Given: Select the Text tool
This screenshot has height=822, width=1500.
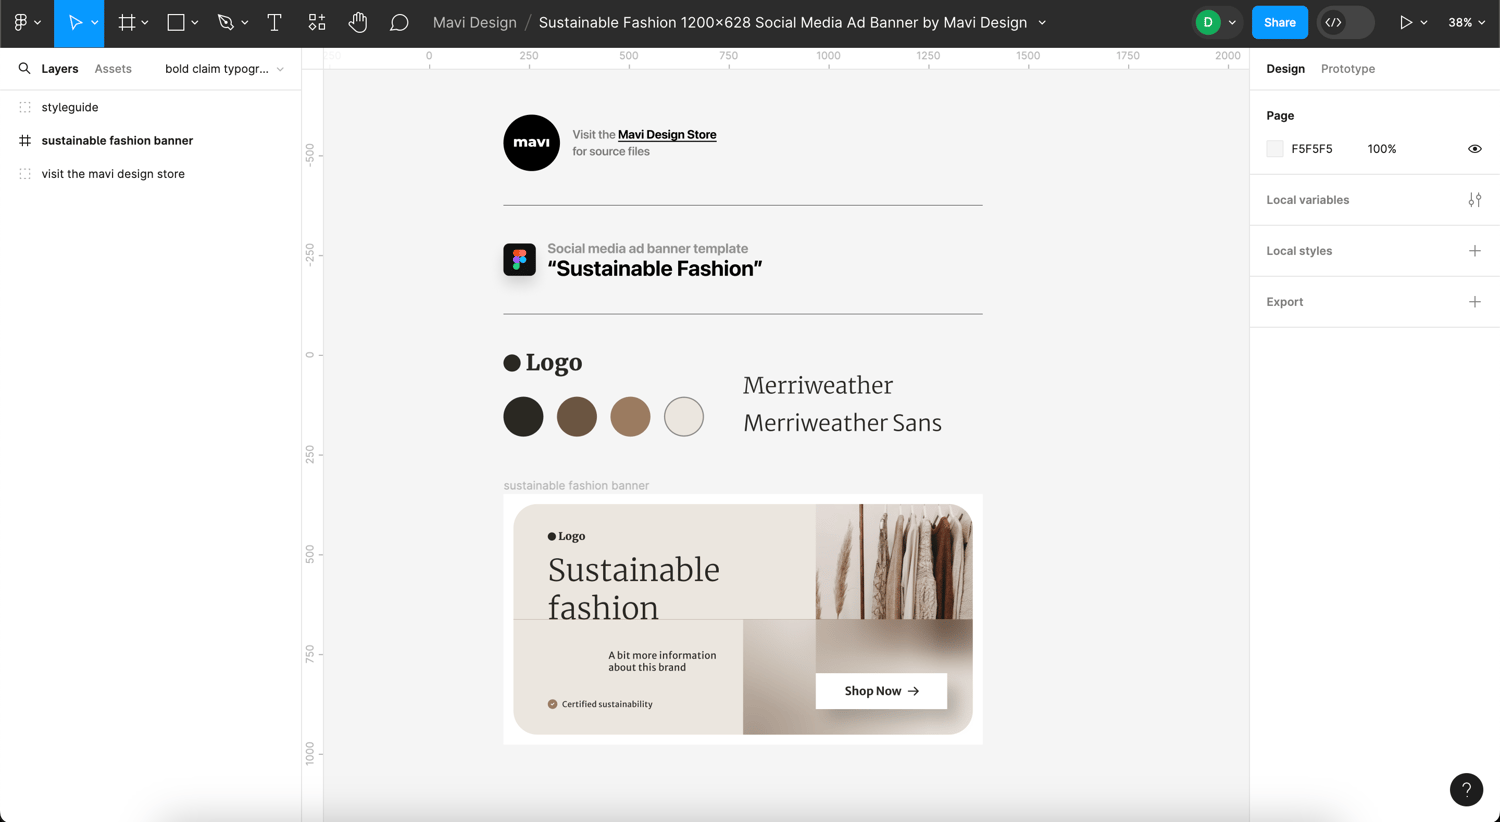Looking at the screenshot, I should tap(274, 22).
